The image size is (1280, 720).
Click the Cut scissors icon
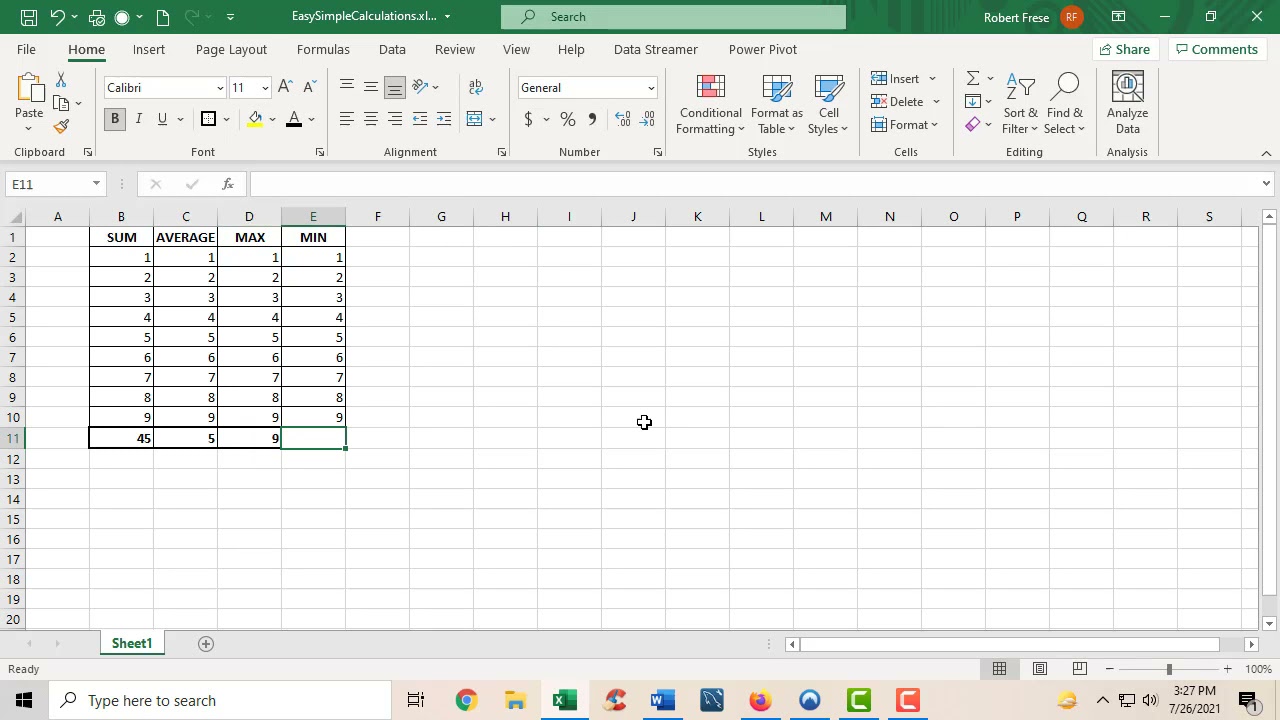61,80
